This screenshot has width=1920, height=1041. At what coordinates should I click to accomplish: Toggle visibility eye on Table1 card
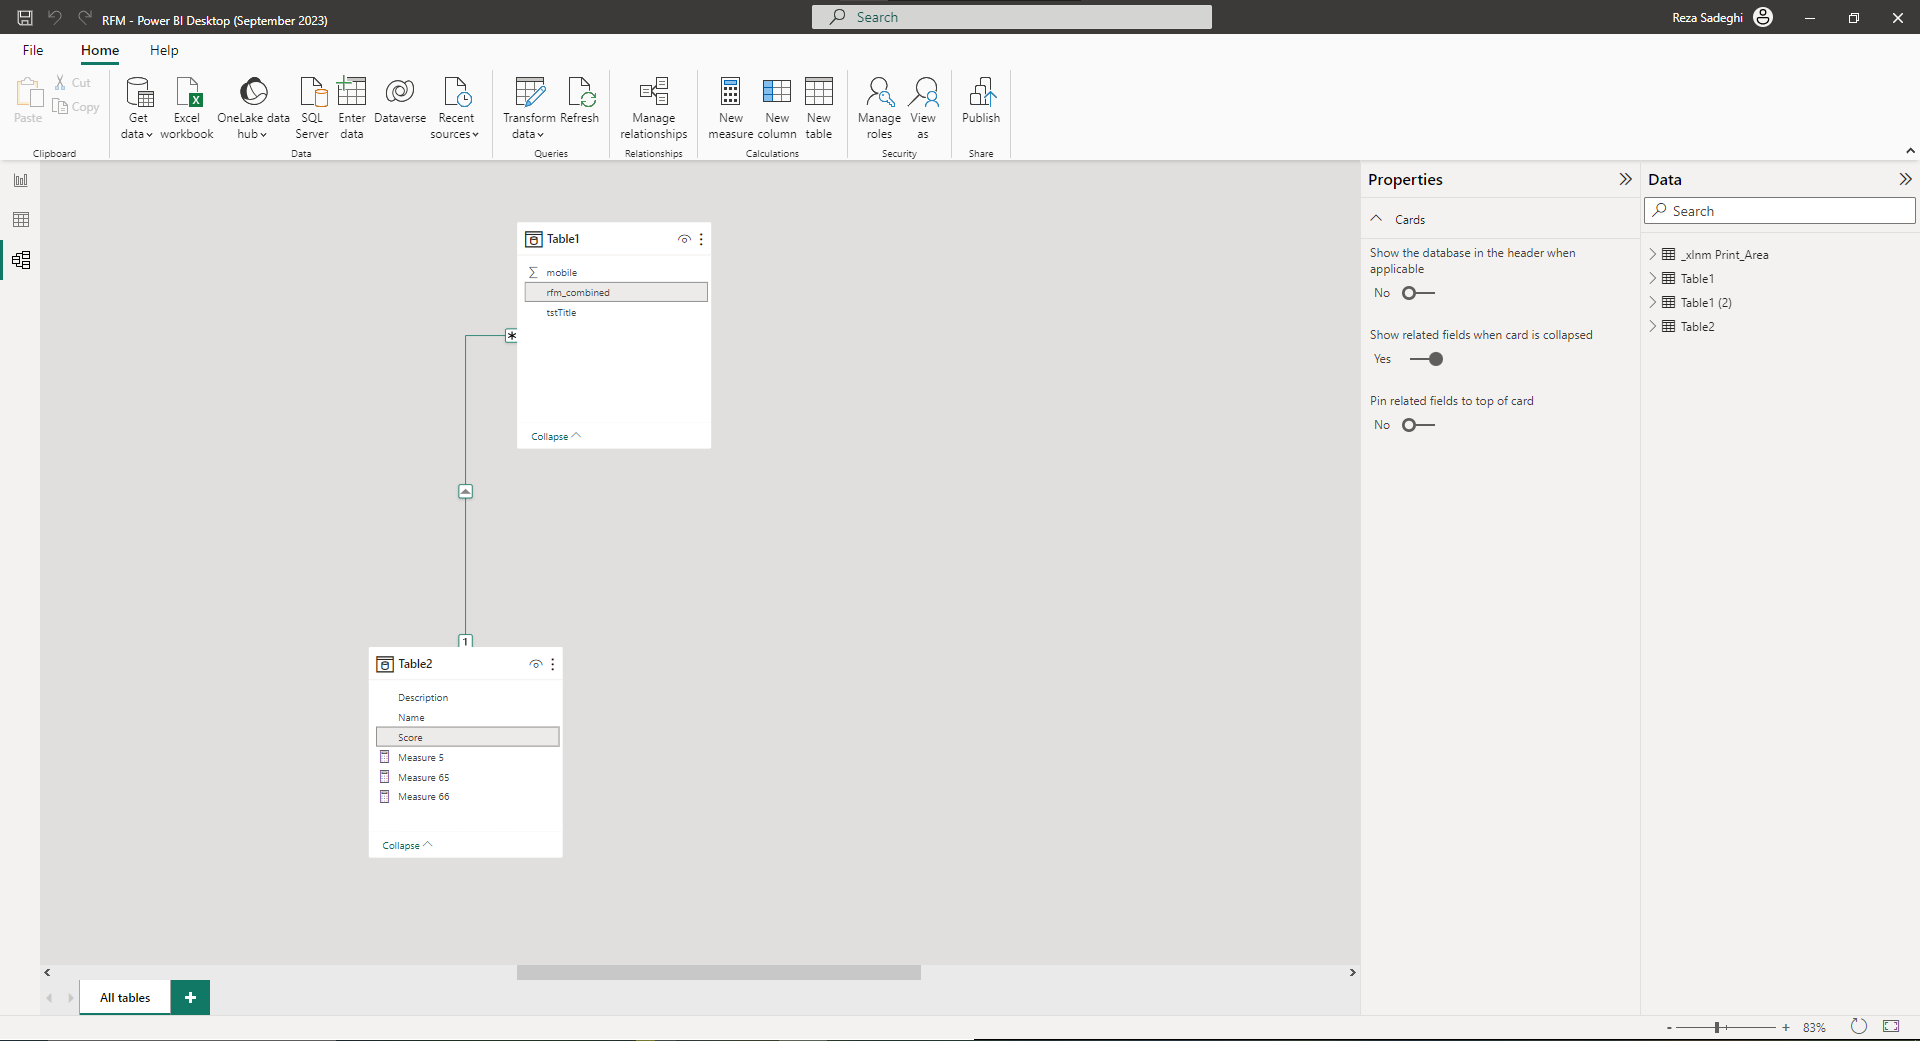click(684, 239)
